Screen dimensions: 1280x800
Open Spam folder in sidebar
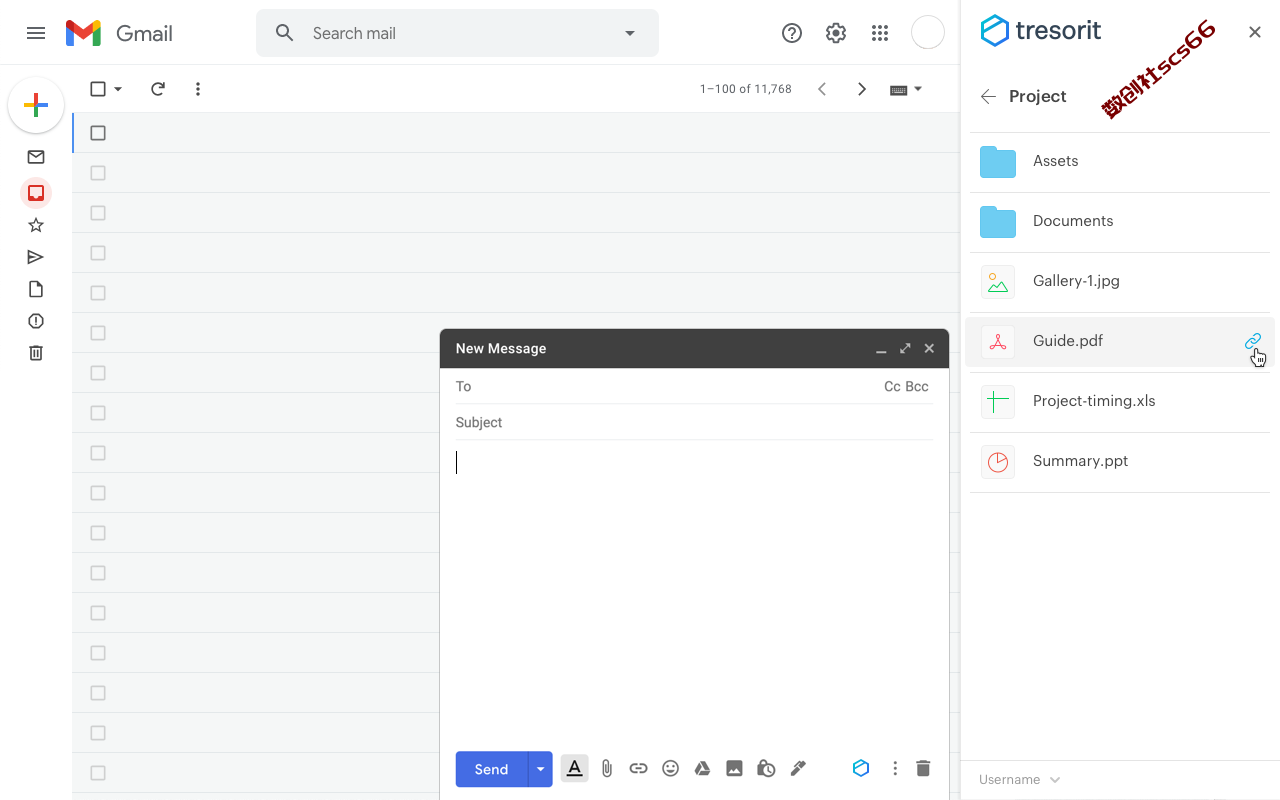click(x=36, y=321)
